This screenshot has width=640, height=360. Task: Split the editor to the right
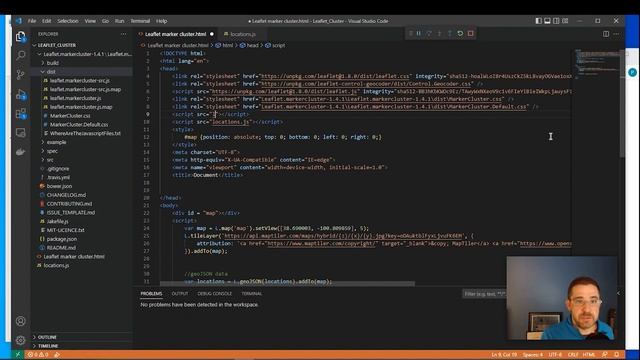(x=606, y=34)
